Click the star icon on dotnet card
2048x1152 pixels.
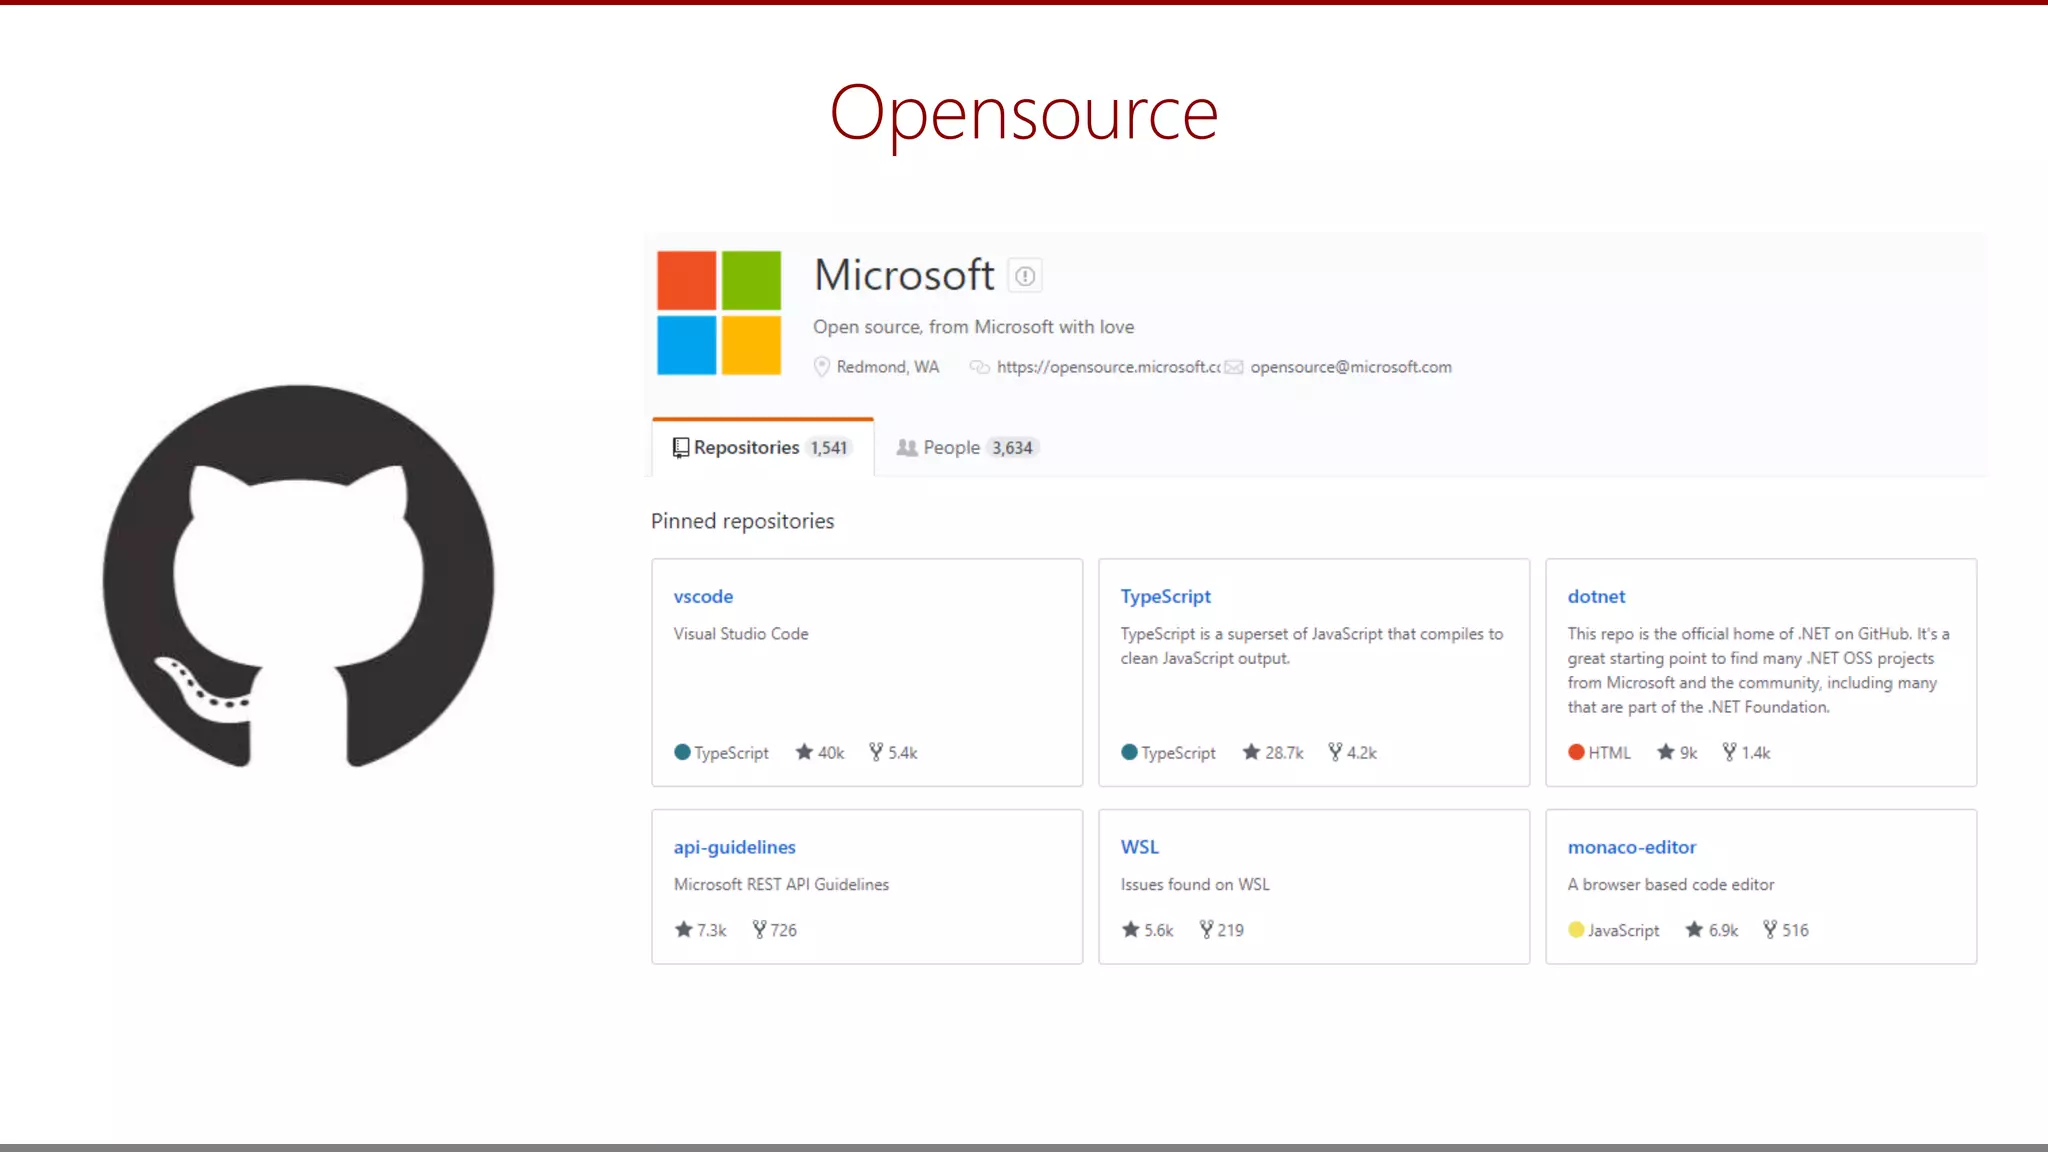tap(1665, 752)
